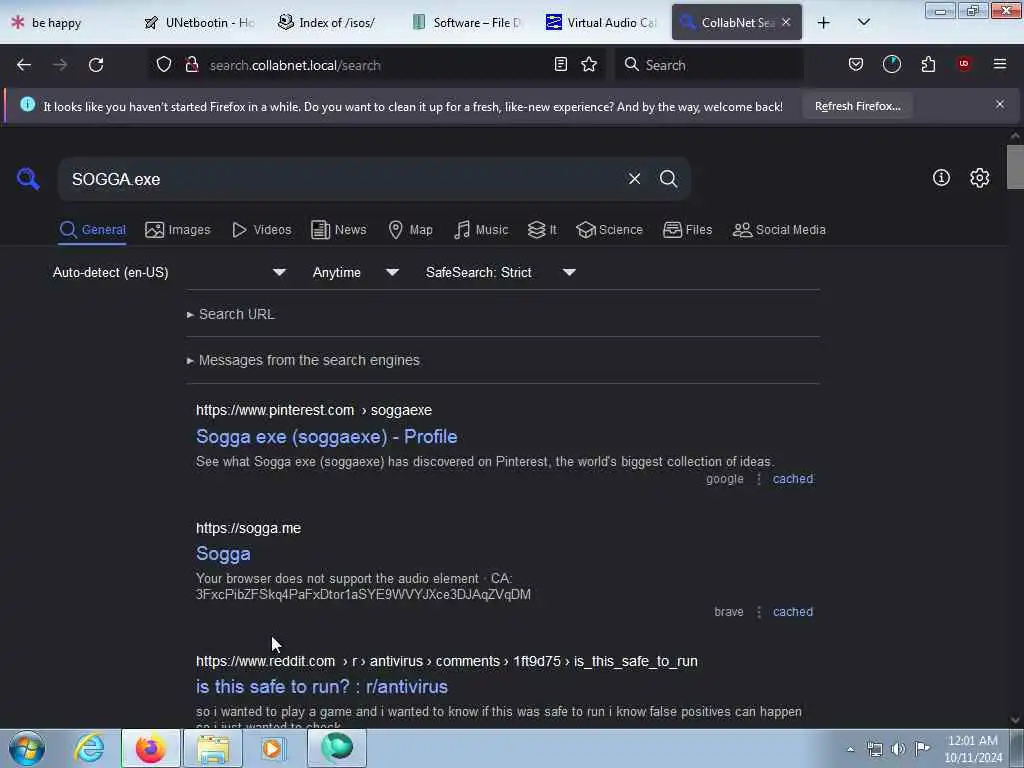This screenshot has width=1024, height=768.
Task: Switch to the Software – File tab
Action: tap(468, 22)
